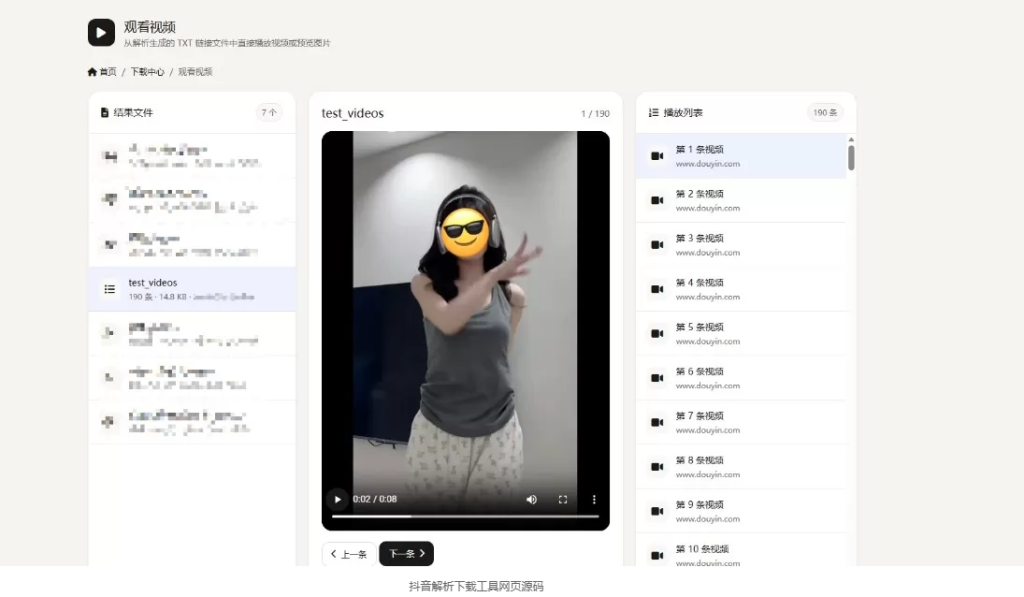Select 第 7 条视频 in playlist

(x=741, y=423)
